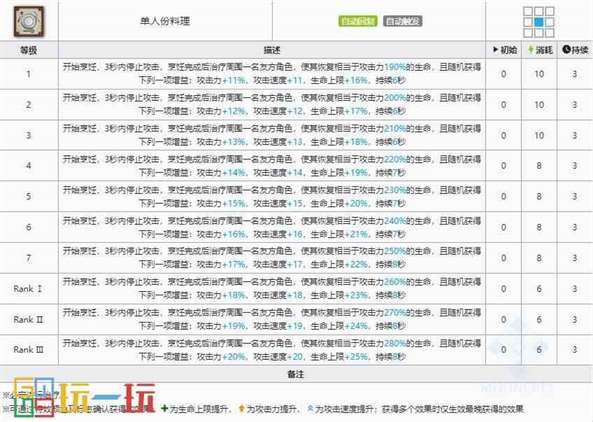Select level 1 cell
593x422 pixels.
(29, 74)
